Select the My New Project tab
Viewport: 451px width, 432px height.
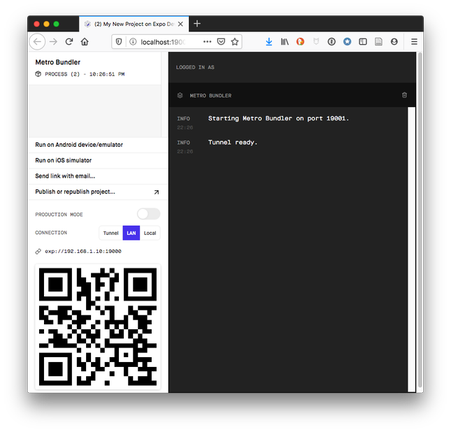click(x=134, y=24)
